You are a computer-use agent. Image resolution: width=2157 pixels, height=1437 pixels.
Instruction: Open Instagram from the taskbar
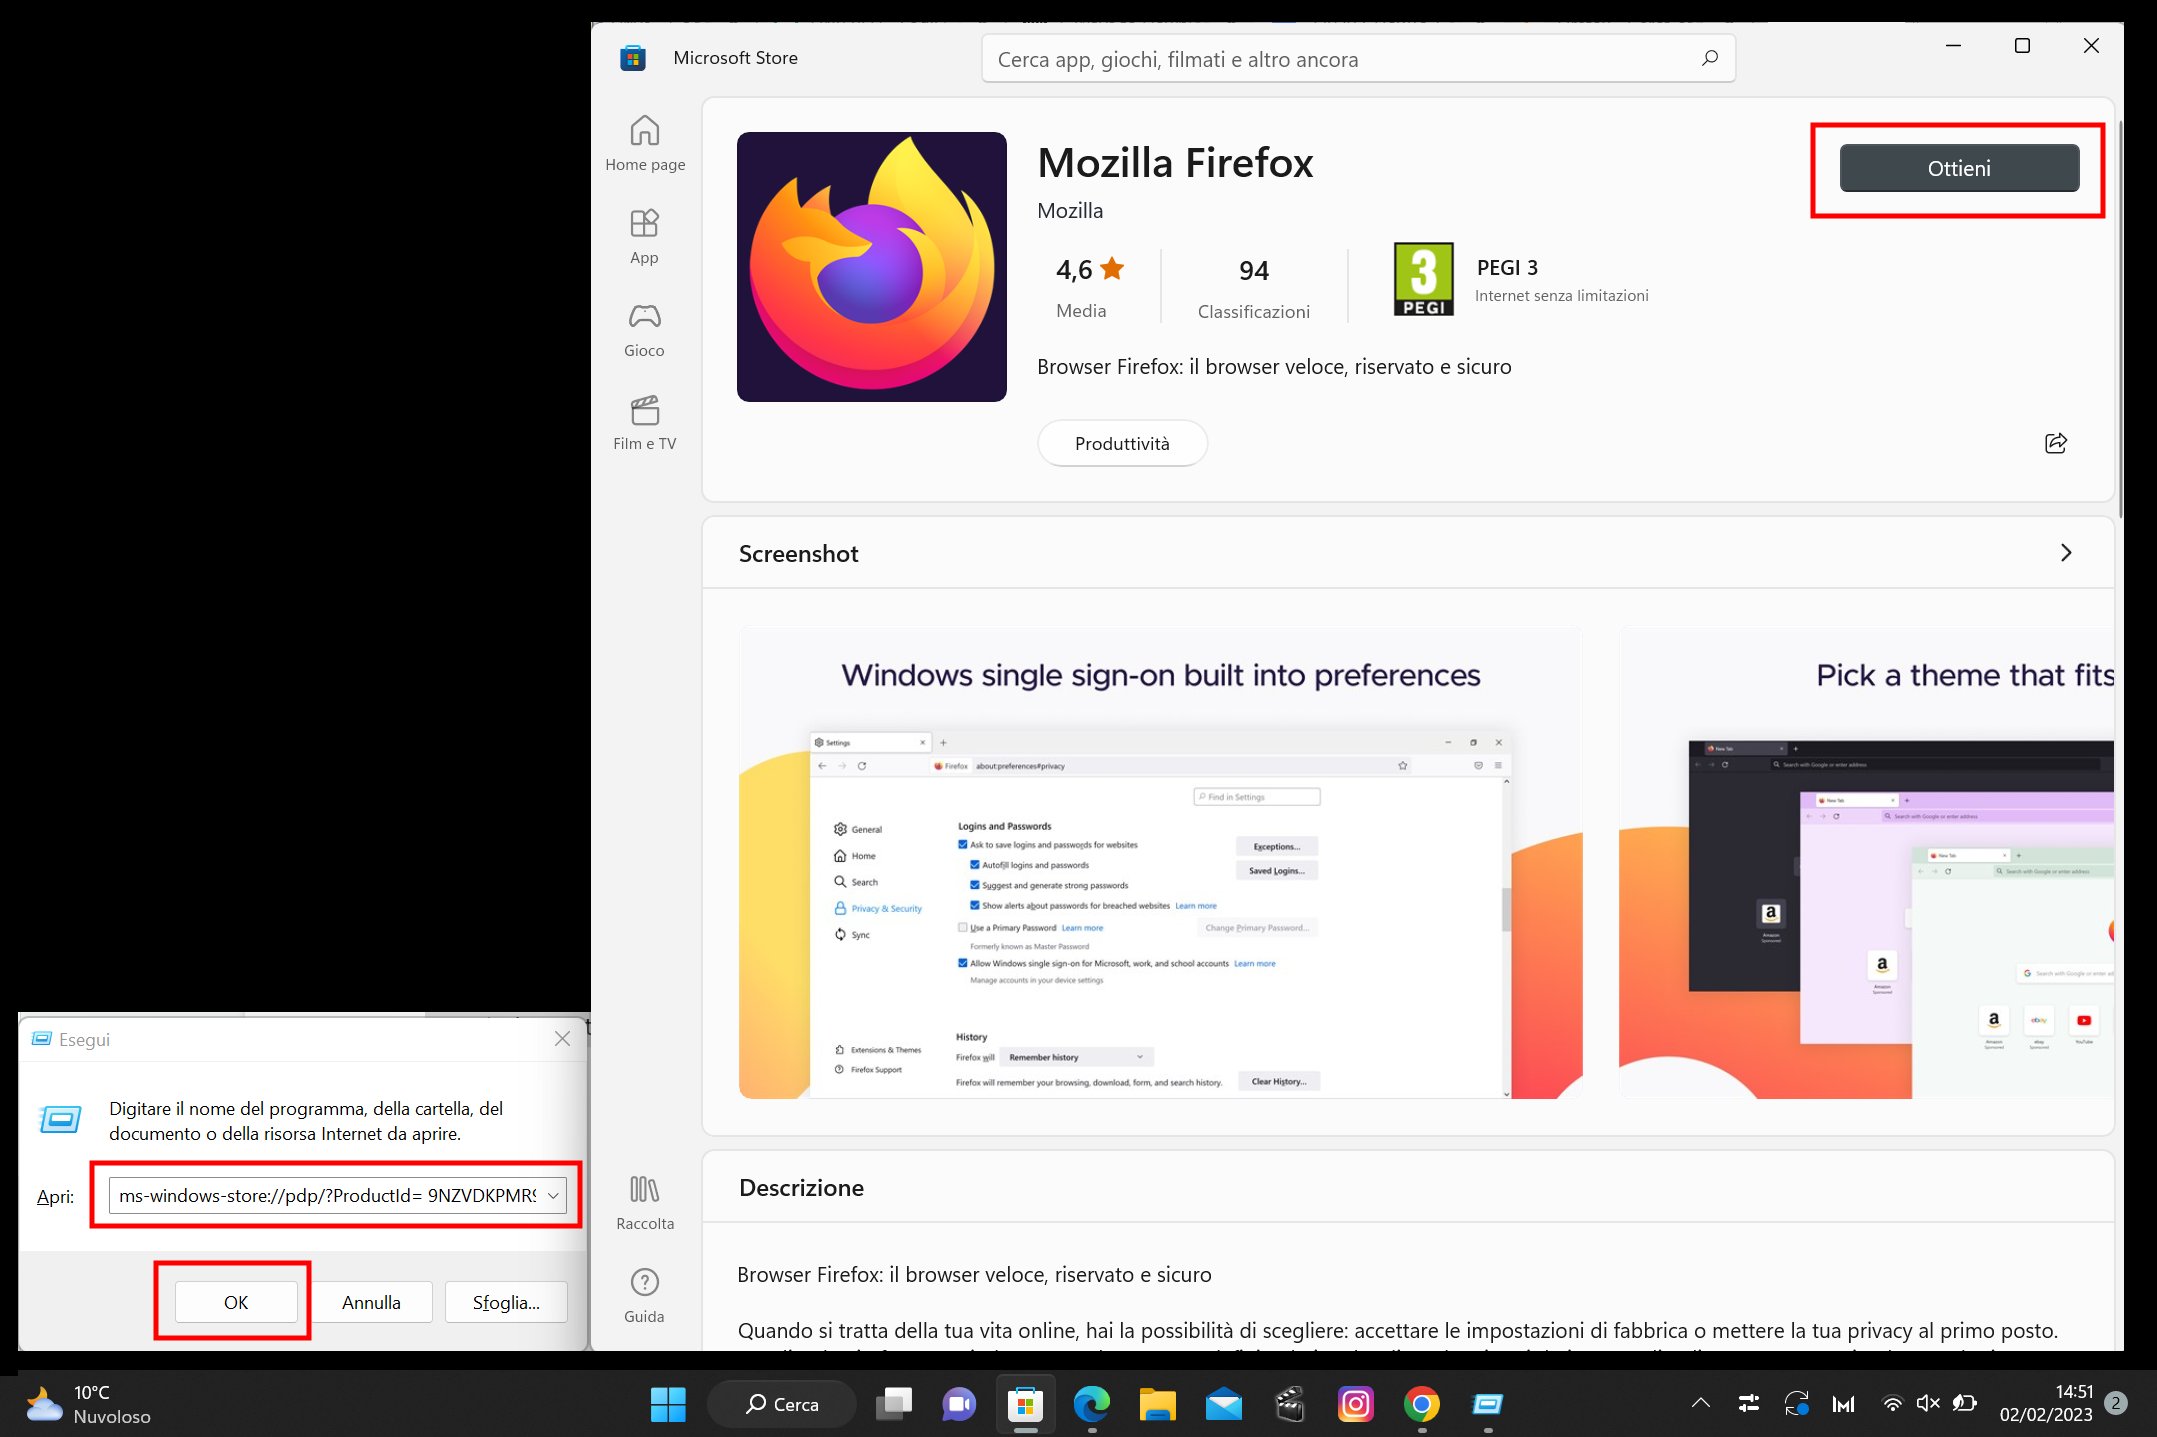(1355, 1403)
